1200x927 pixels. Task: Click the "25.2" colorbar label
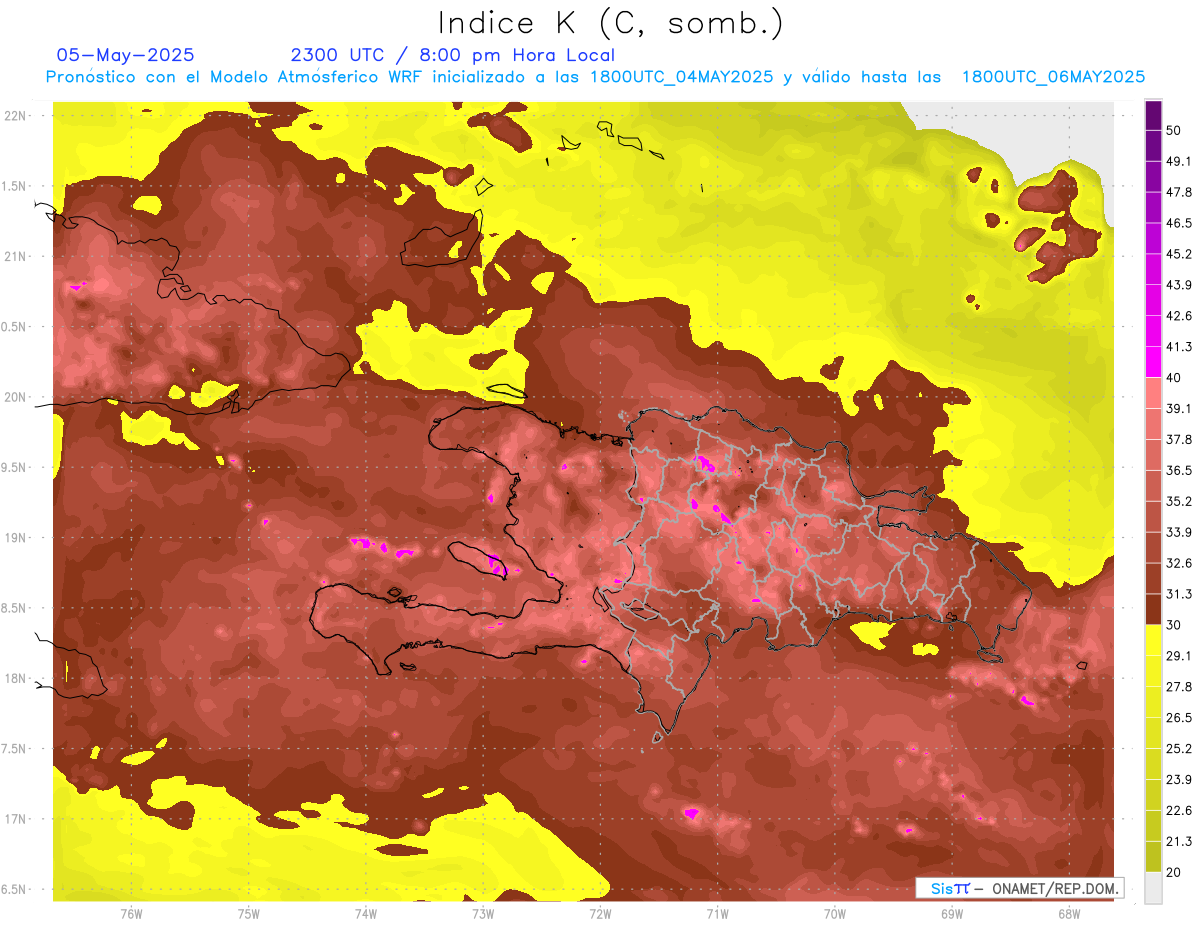click(x=1179, y=748)
